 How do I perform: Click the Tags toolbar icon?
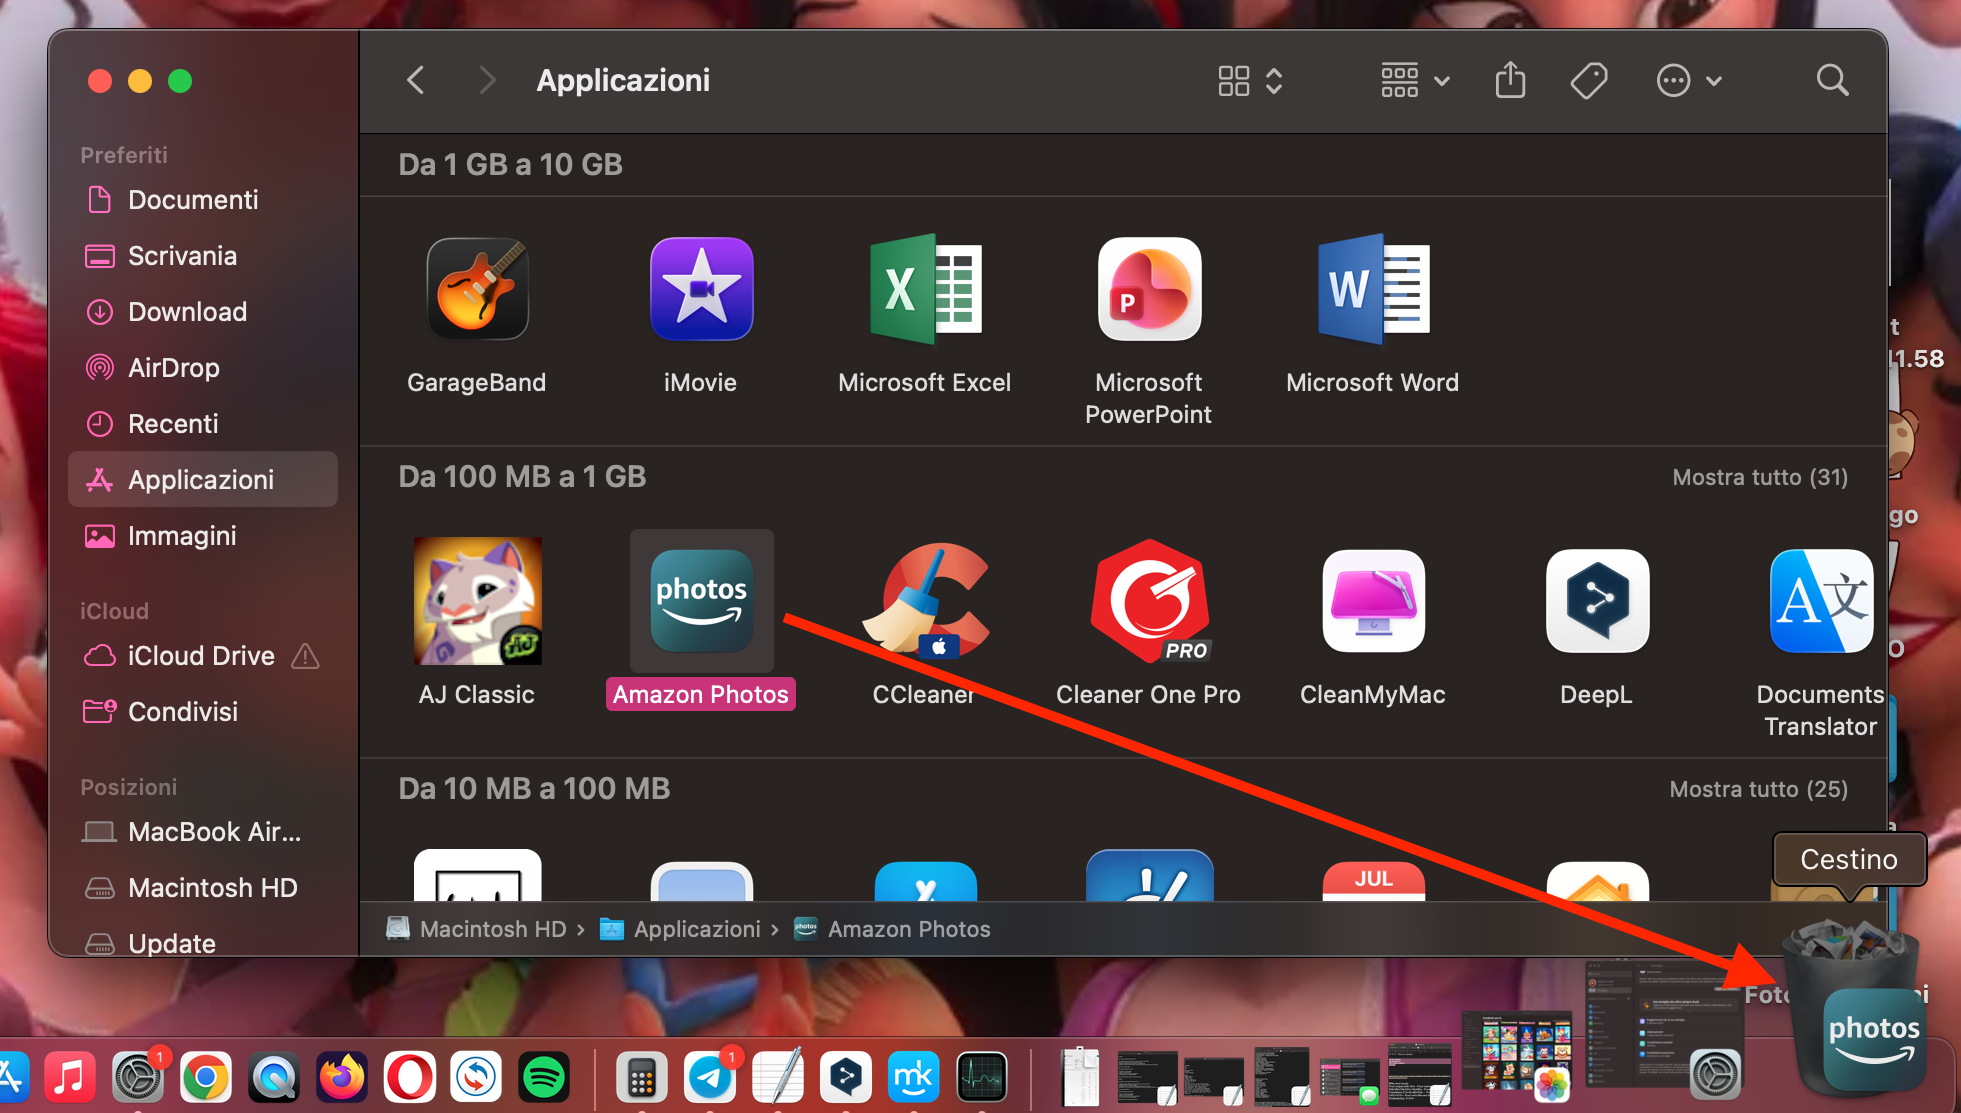click(1588, 80)
